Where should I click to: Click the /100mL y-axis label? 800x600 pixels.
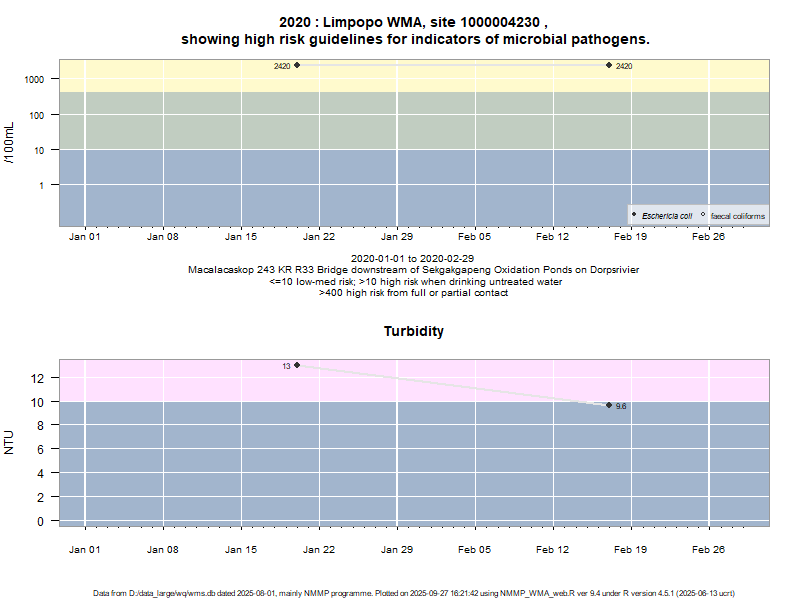coord(10,142)
